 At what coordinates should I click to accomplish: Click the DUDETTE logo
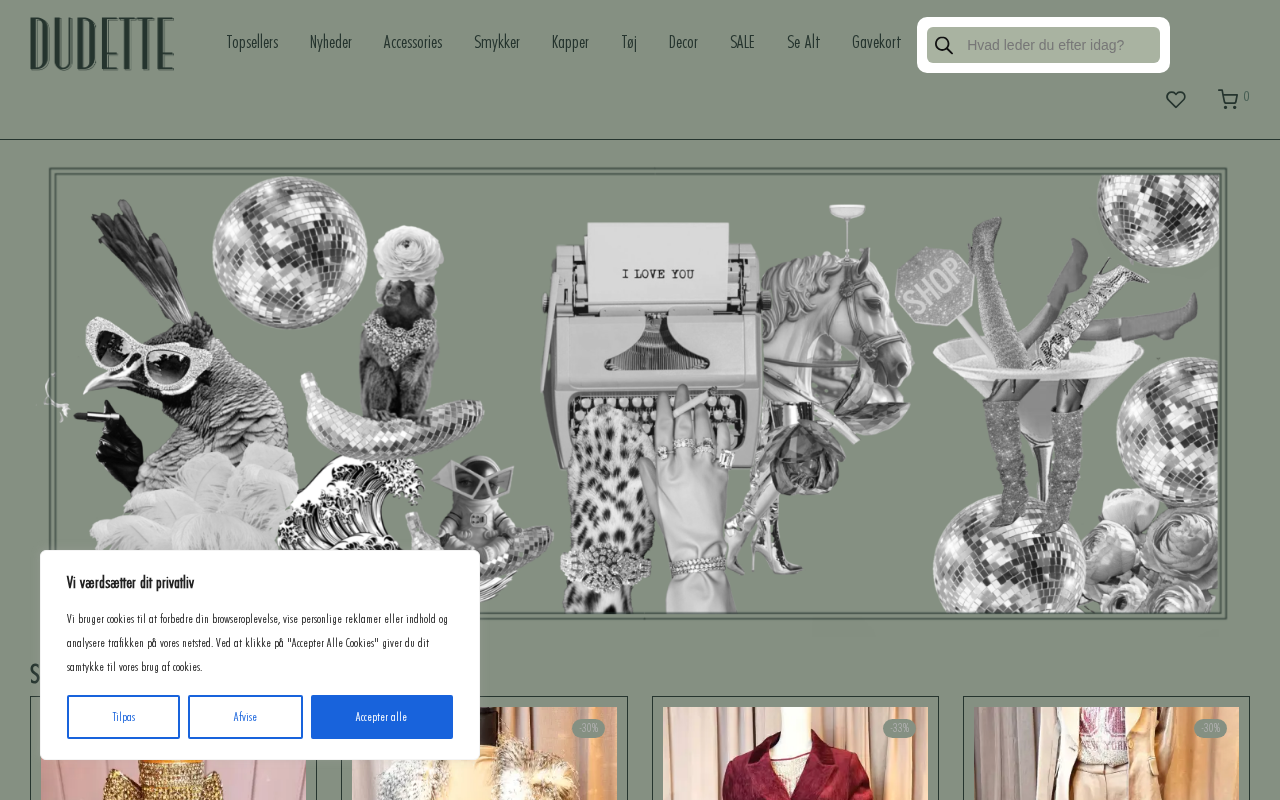(x=102, y=44)
